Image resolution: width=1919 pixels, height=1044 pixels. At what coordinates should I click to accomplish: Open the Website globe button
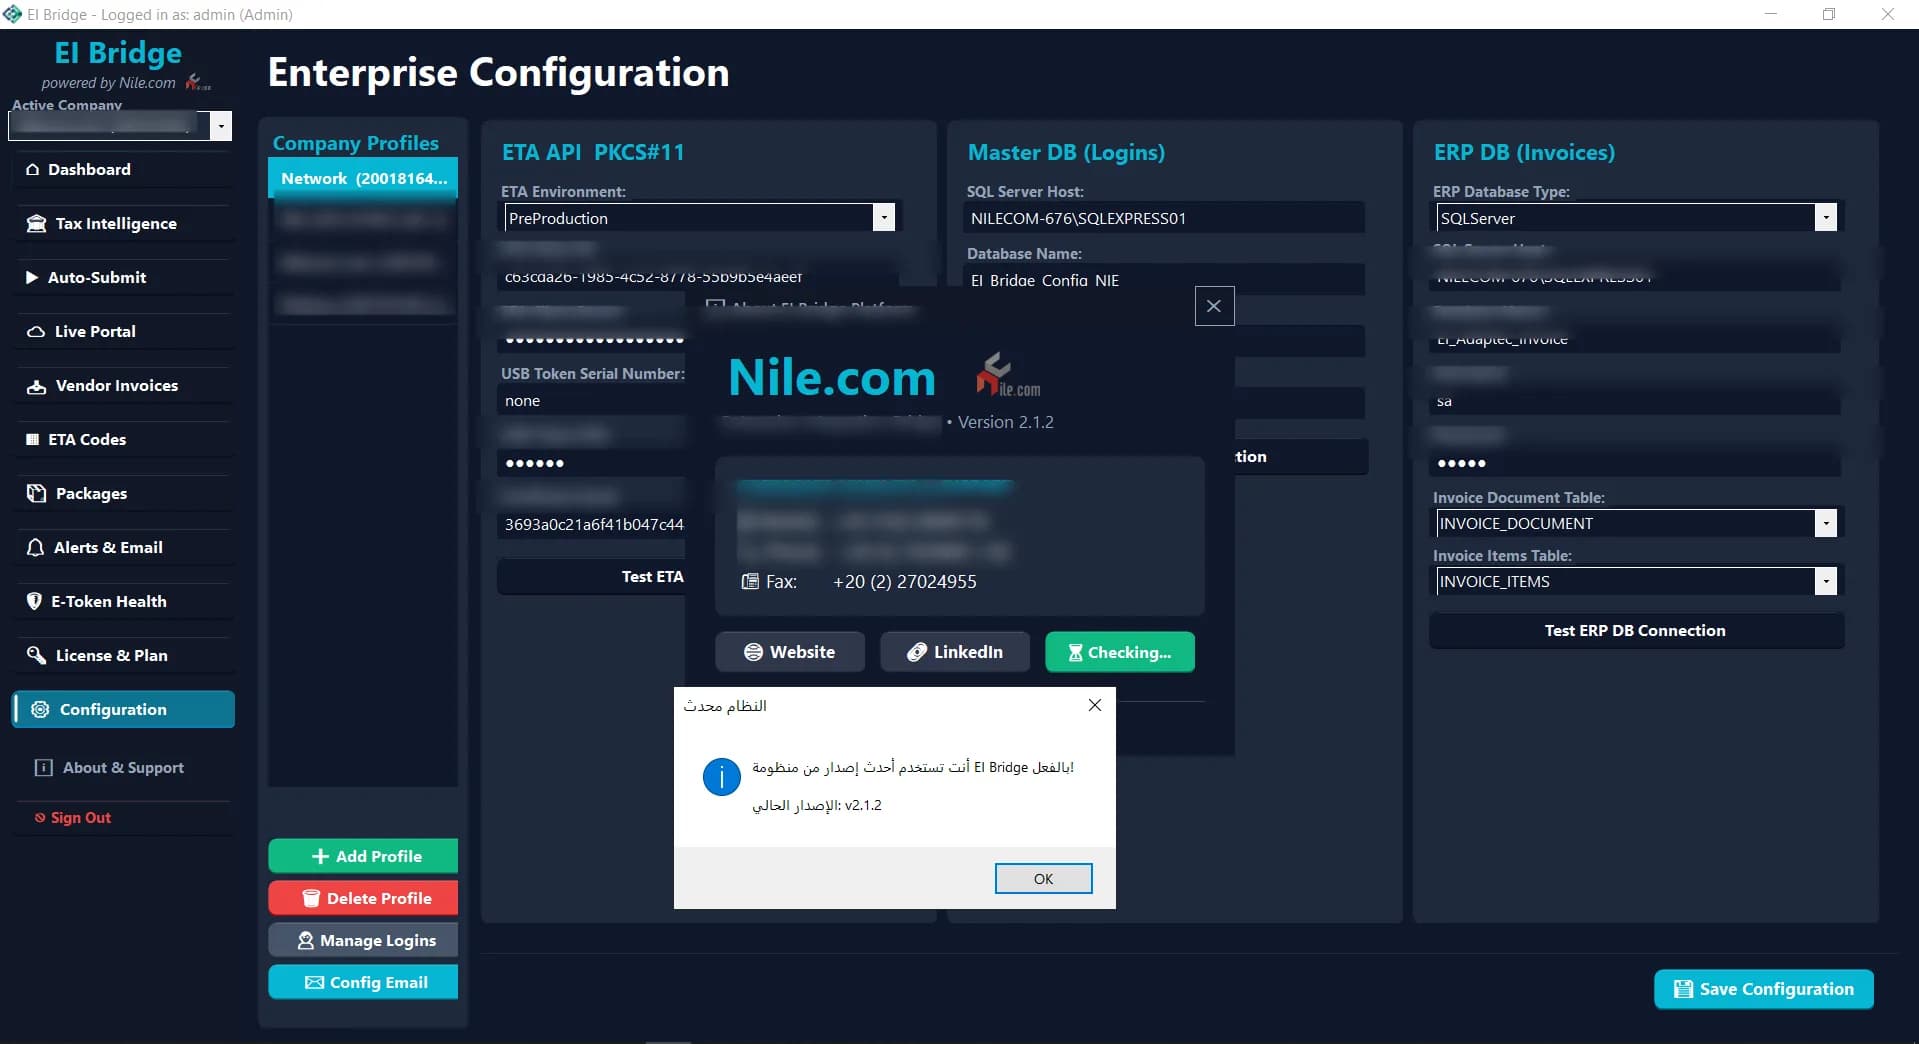coord(790,652)
